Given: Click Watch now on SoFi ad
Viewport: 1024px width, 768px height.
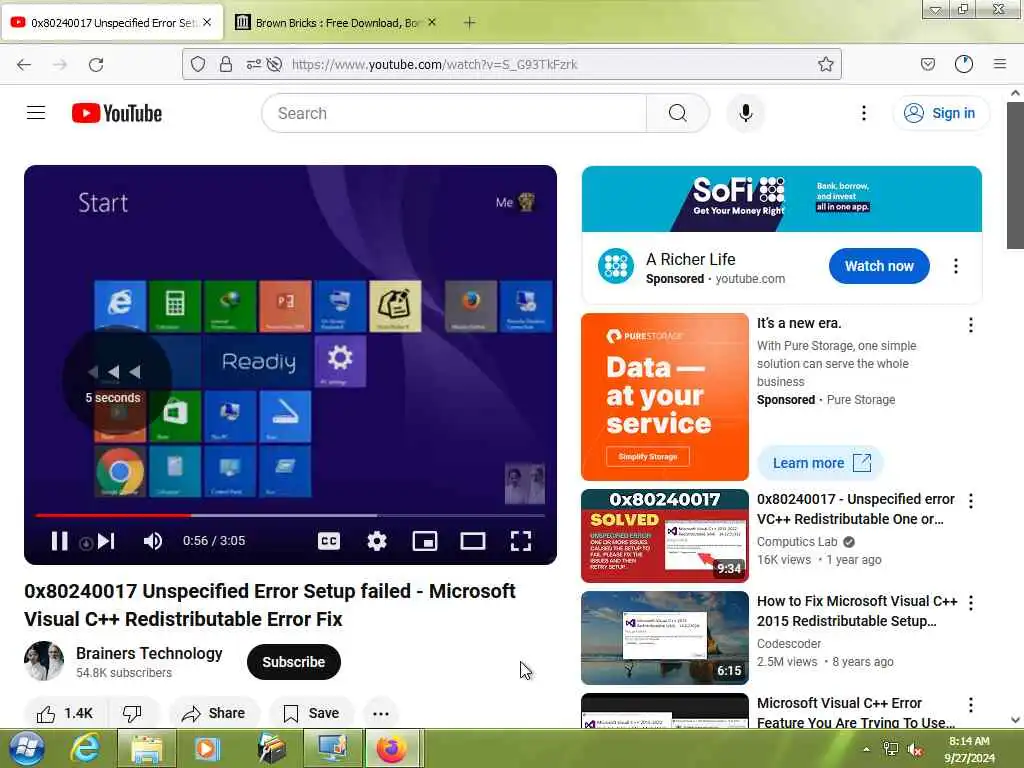Looking at the screenshot, I should click(879, 266).
